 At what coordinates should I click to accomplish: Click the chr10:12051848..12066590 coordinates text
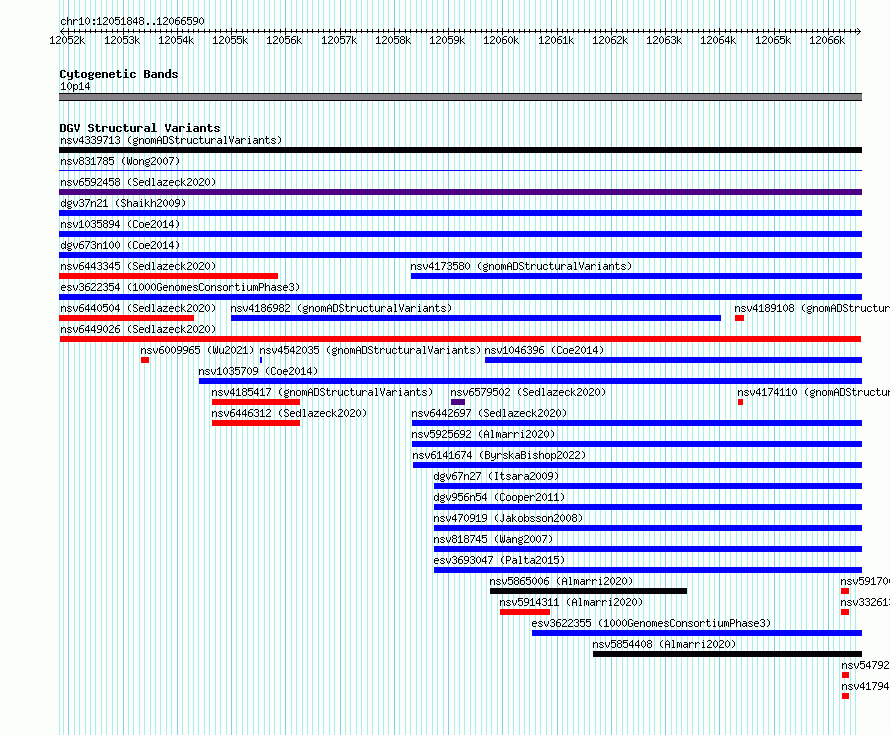coord(132,21)
